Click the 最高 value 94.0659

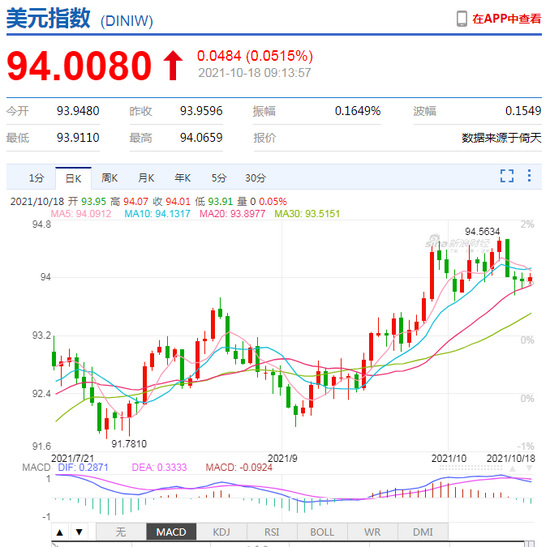point(201,138)
